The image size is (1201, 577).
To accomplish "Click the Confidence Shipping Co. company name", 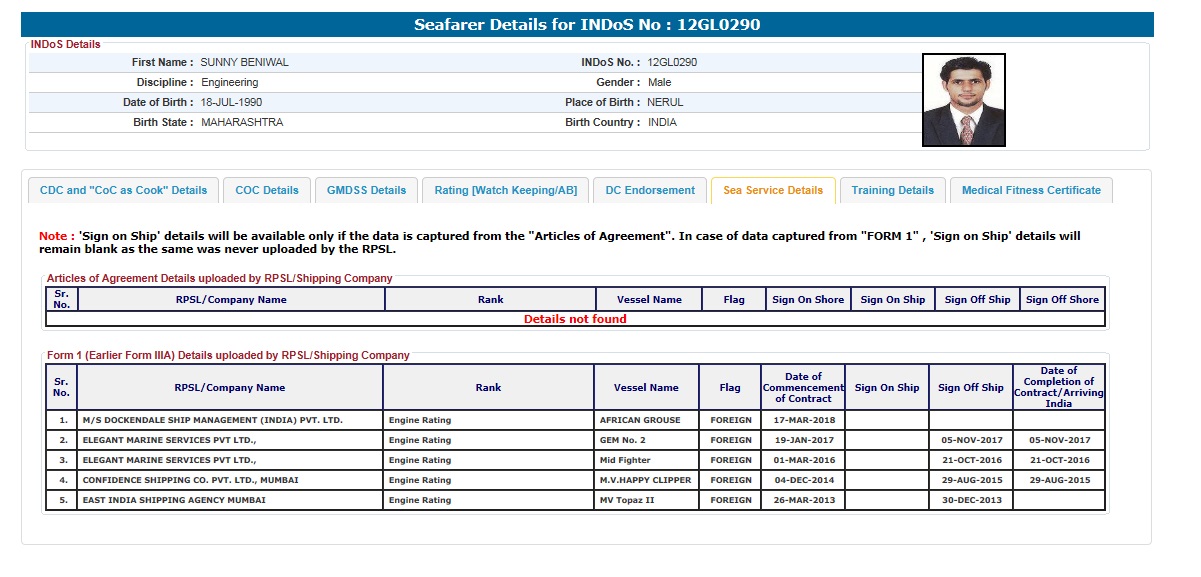I will (x=190, y=480).
